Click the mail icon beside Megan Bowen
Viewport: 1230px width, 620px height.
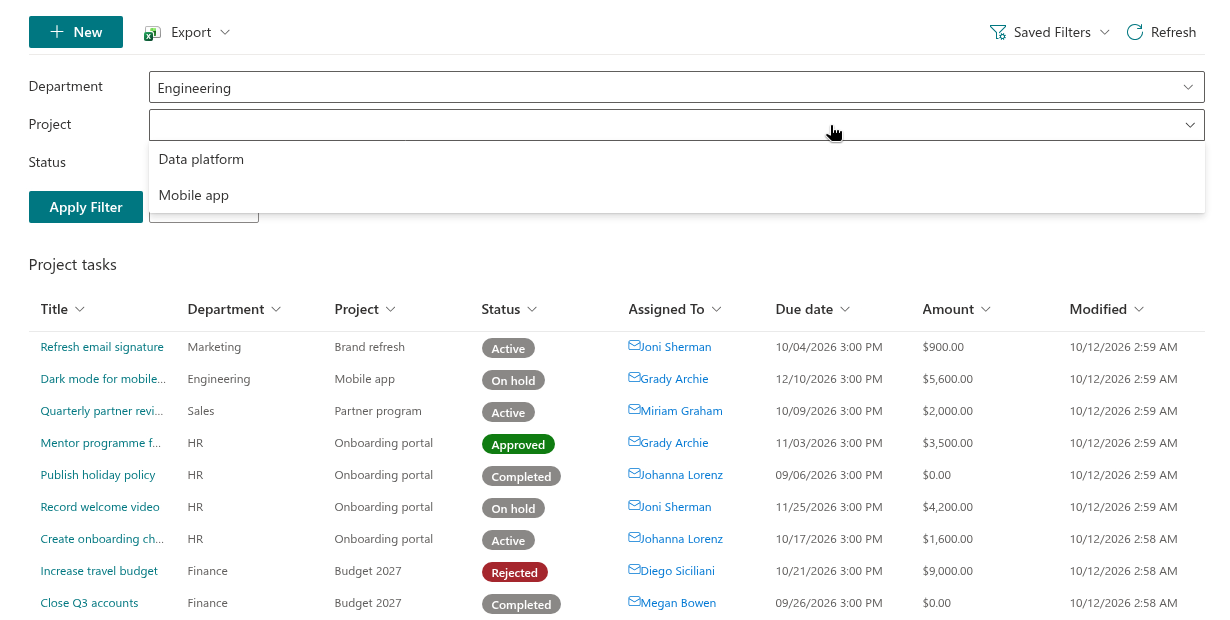(x=634, y=602)
